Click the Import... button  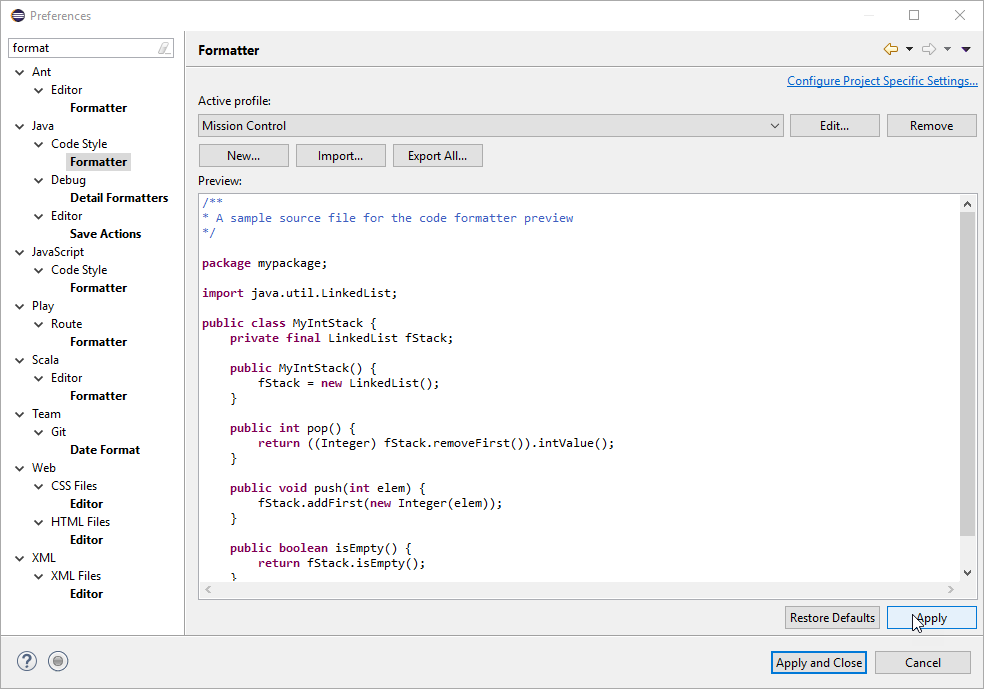click(341, 156)
